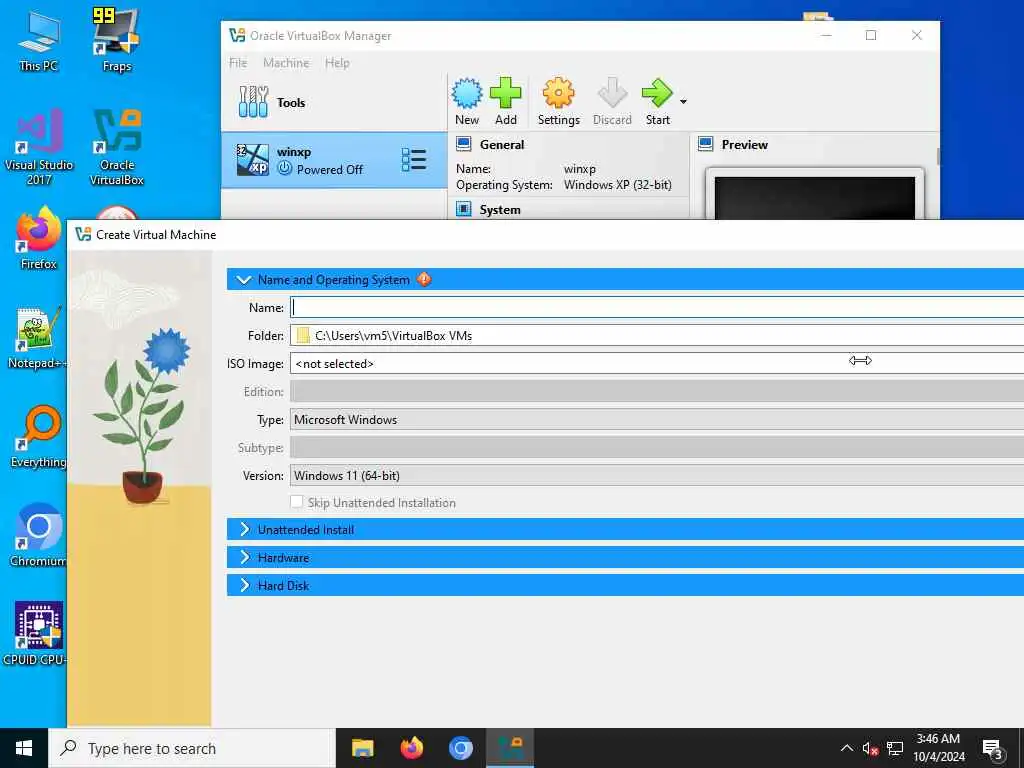Open the winxp machine menu list icon
Screen dimensions: 1024x768
414,160
